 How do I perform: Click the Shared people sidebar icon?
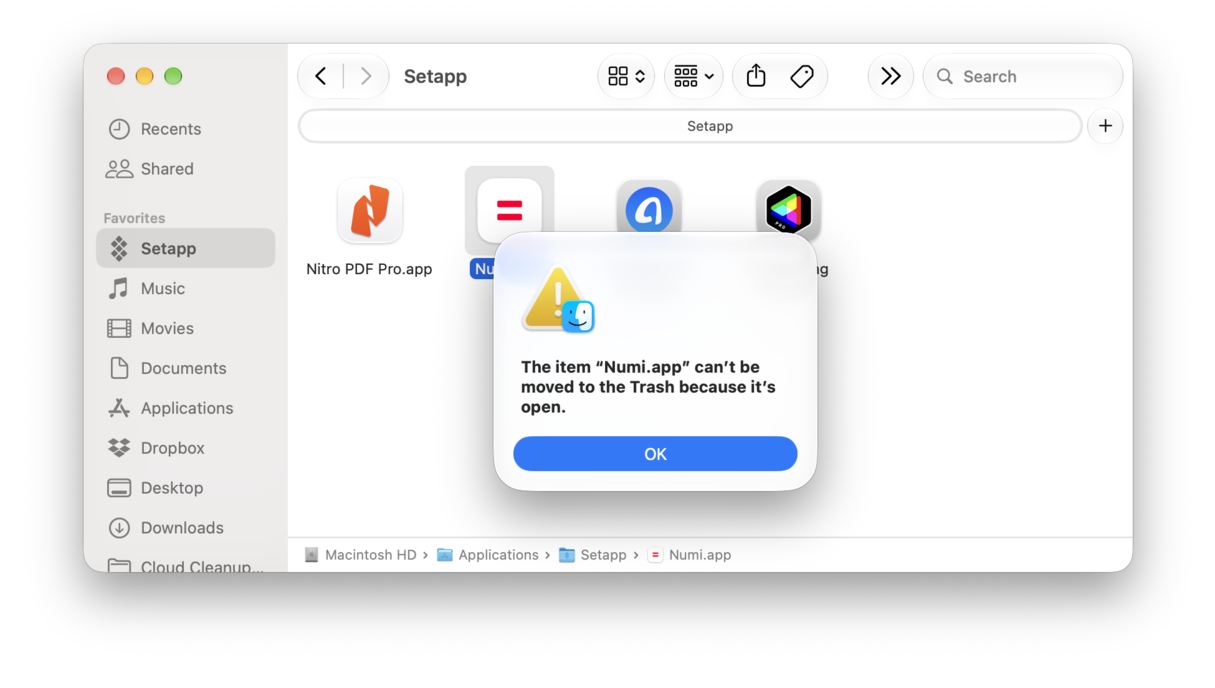(x=119, y=169)
